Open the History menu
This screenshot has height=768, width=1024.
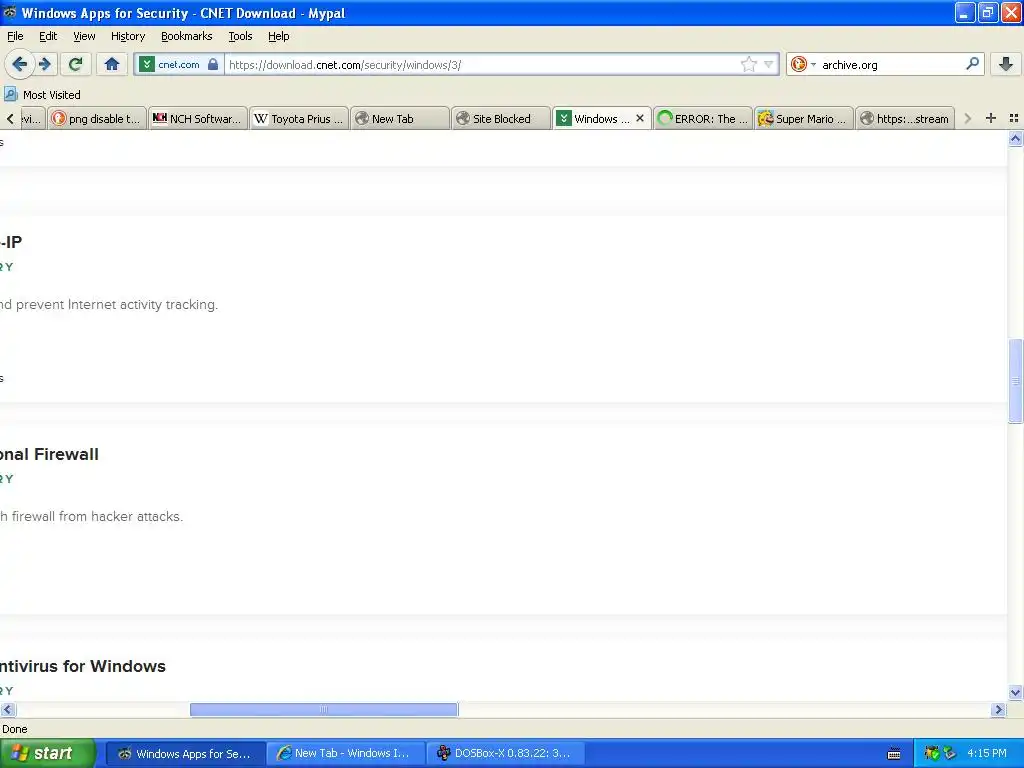click(127, 36)
